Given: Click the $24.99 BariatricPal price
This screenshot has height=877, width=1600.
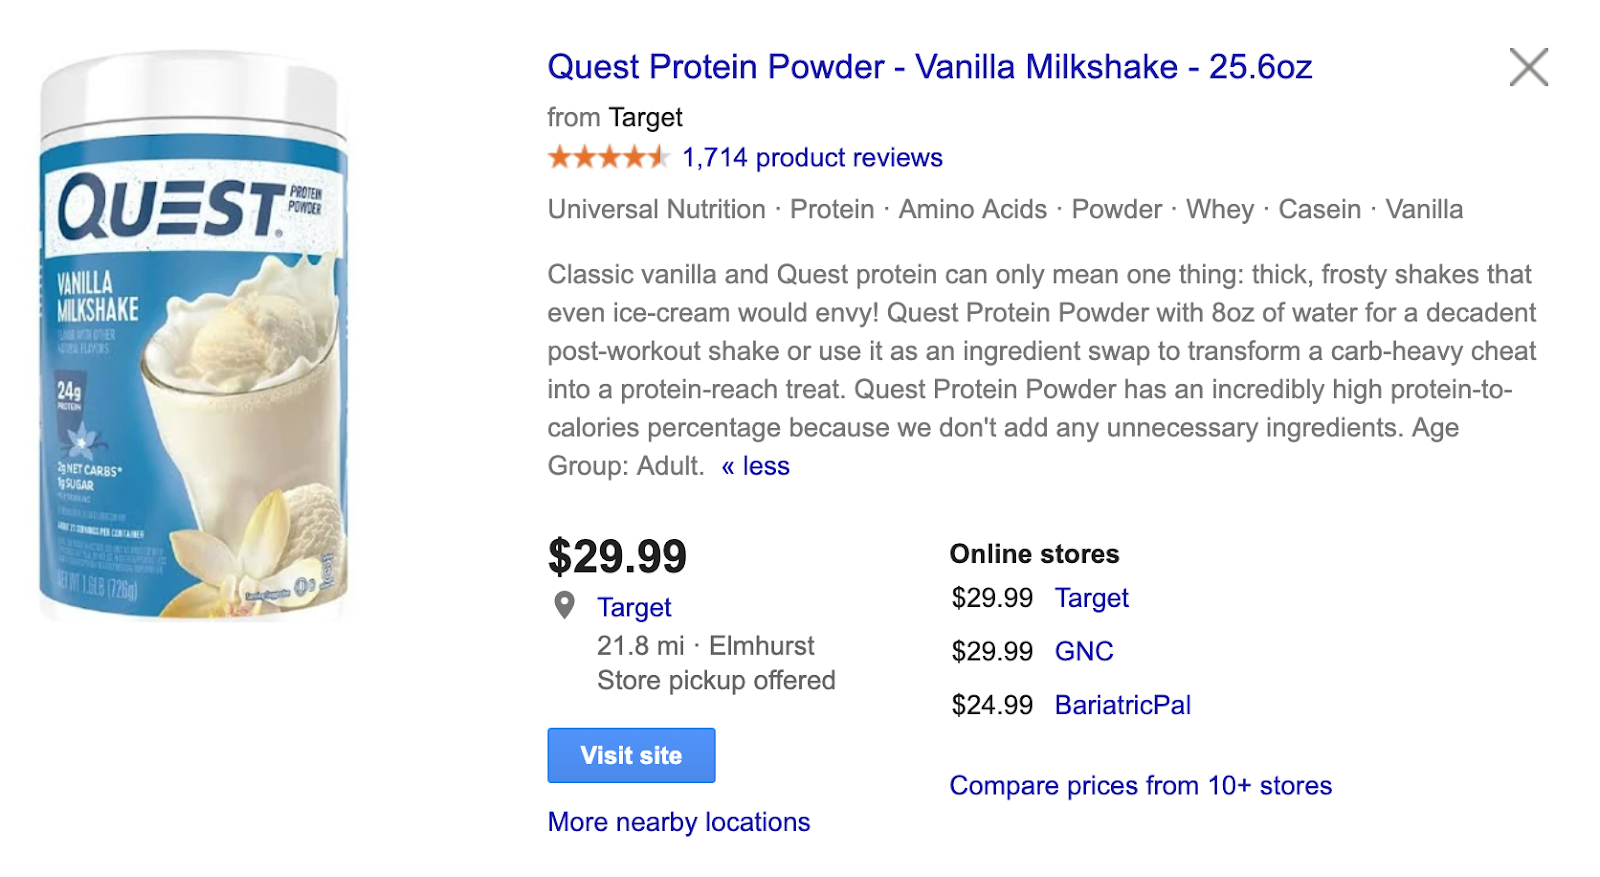Looking at the screenshot, I should [992, 706].
